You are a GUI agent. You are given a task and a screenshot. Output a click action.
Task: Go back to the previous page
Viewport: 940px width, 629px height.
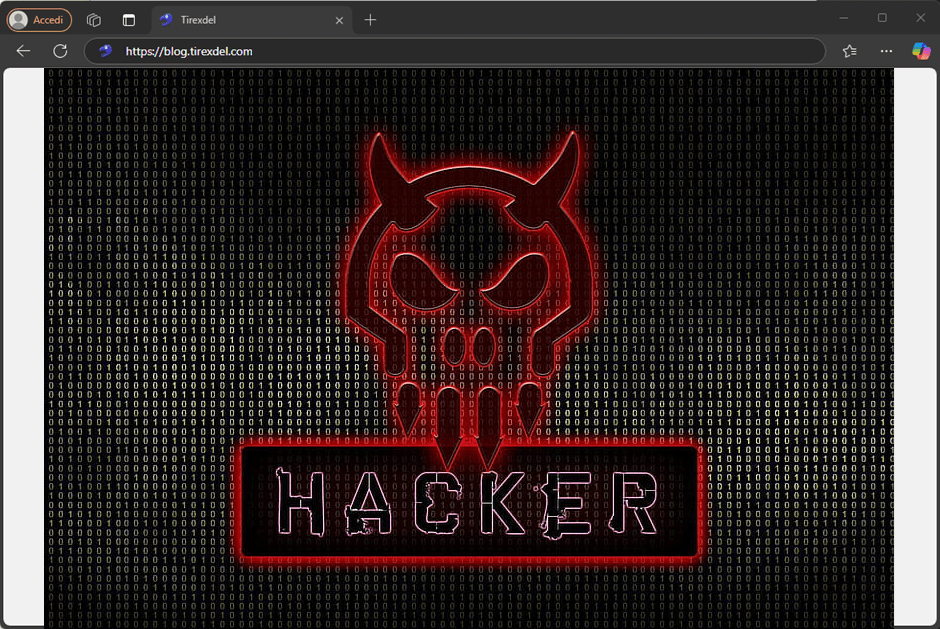coord(24,51)
